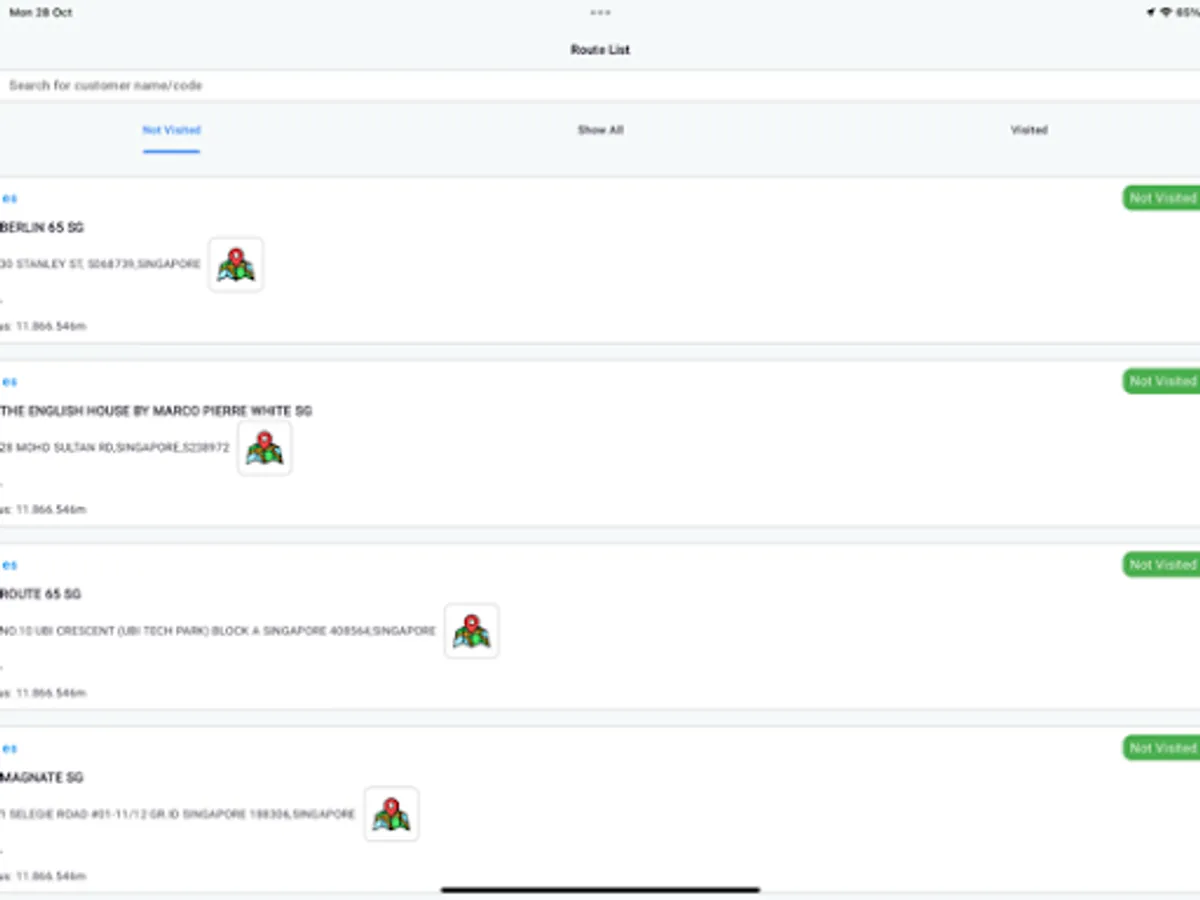Select the Not Visited filter tab
This screenshot has height=900, width=1200.
coord(171,130)
